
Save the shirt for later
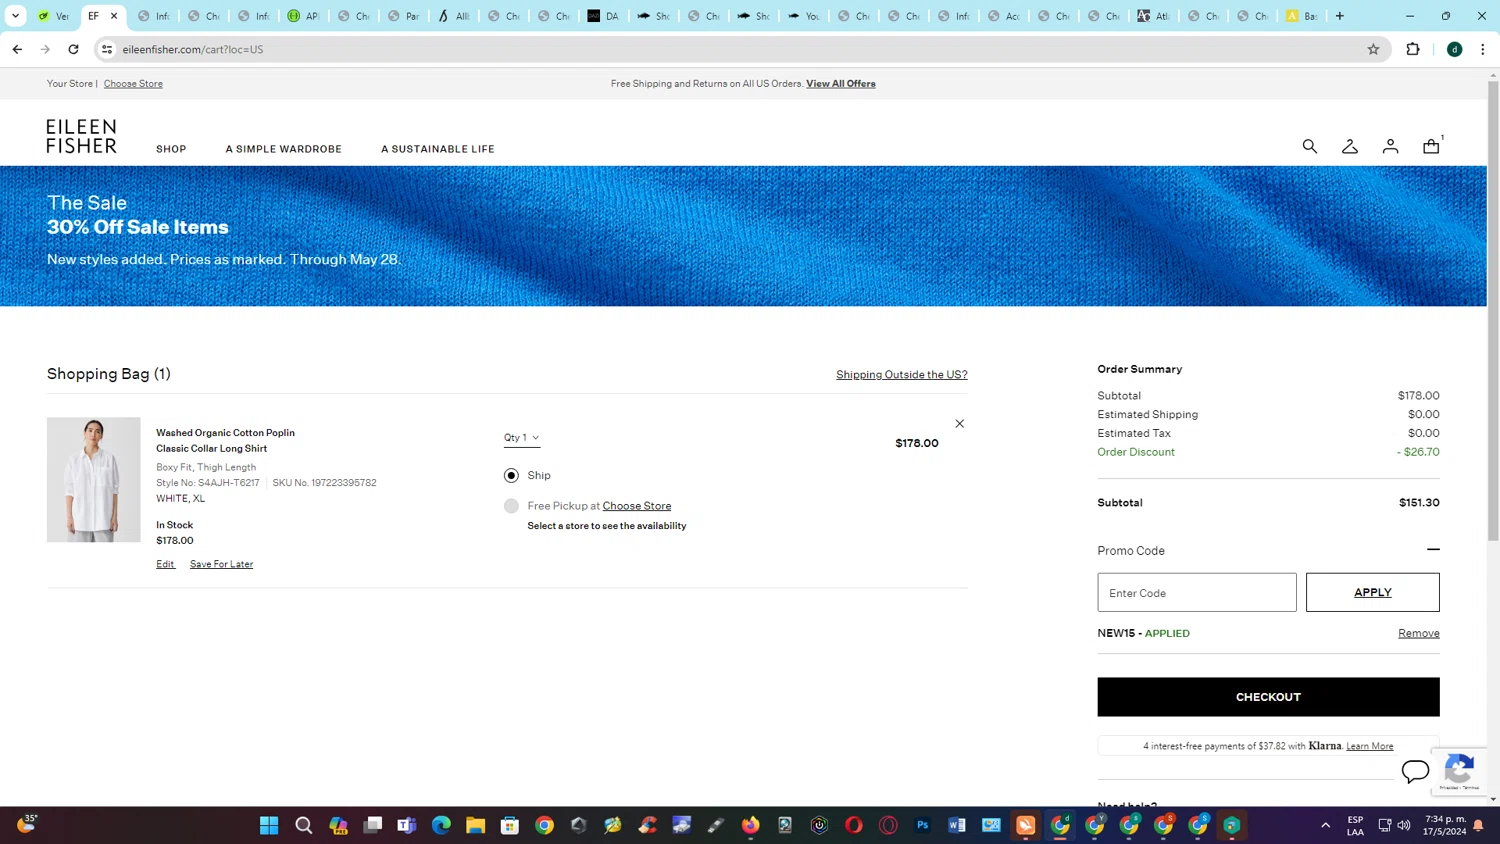(x=221, y=564)
